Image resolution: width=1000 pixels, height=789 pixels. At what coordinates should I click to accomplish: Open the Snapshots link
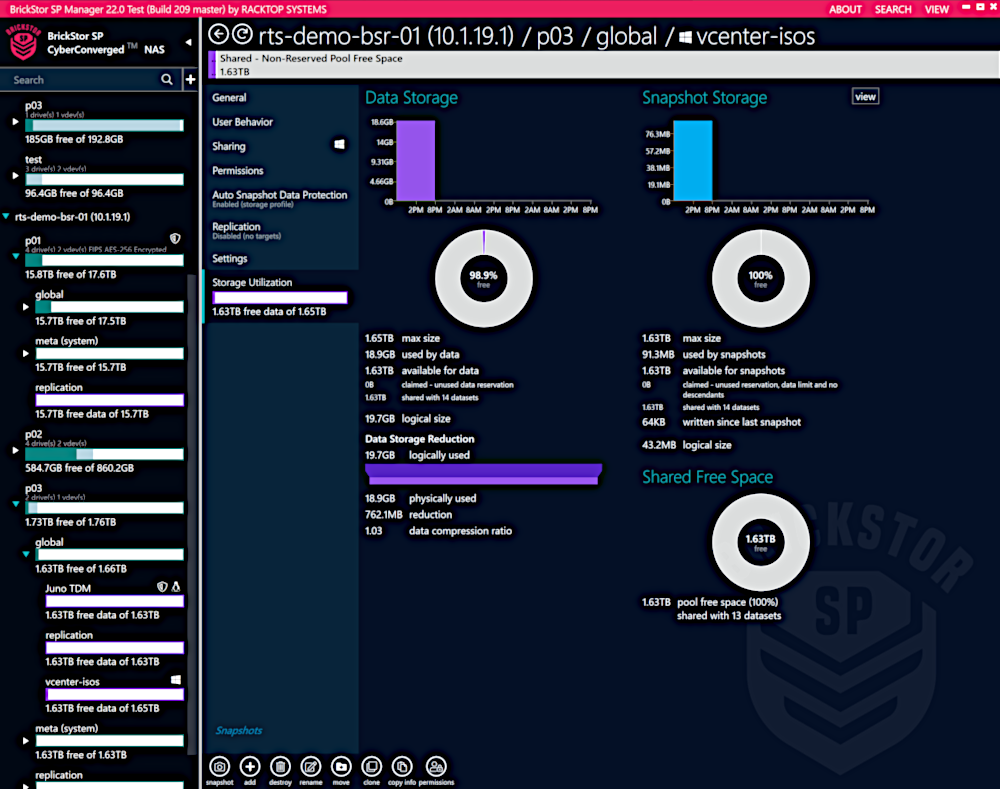pos(238,731)
